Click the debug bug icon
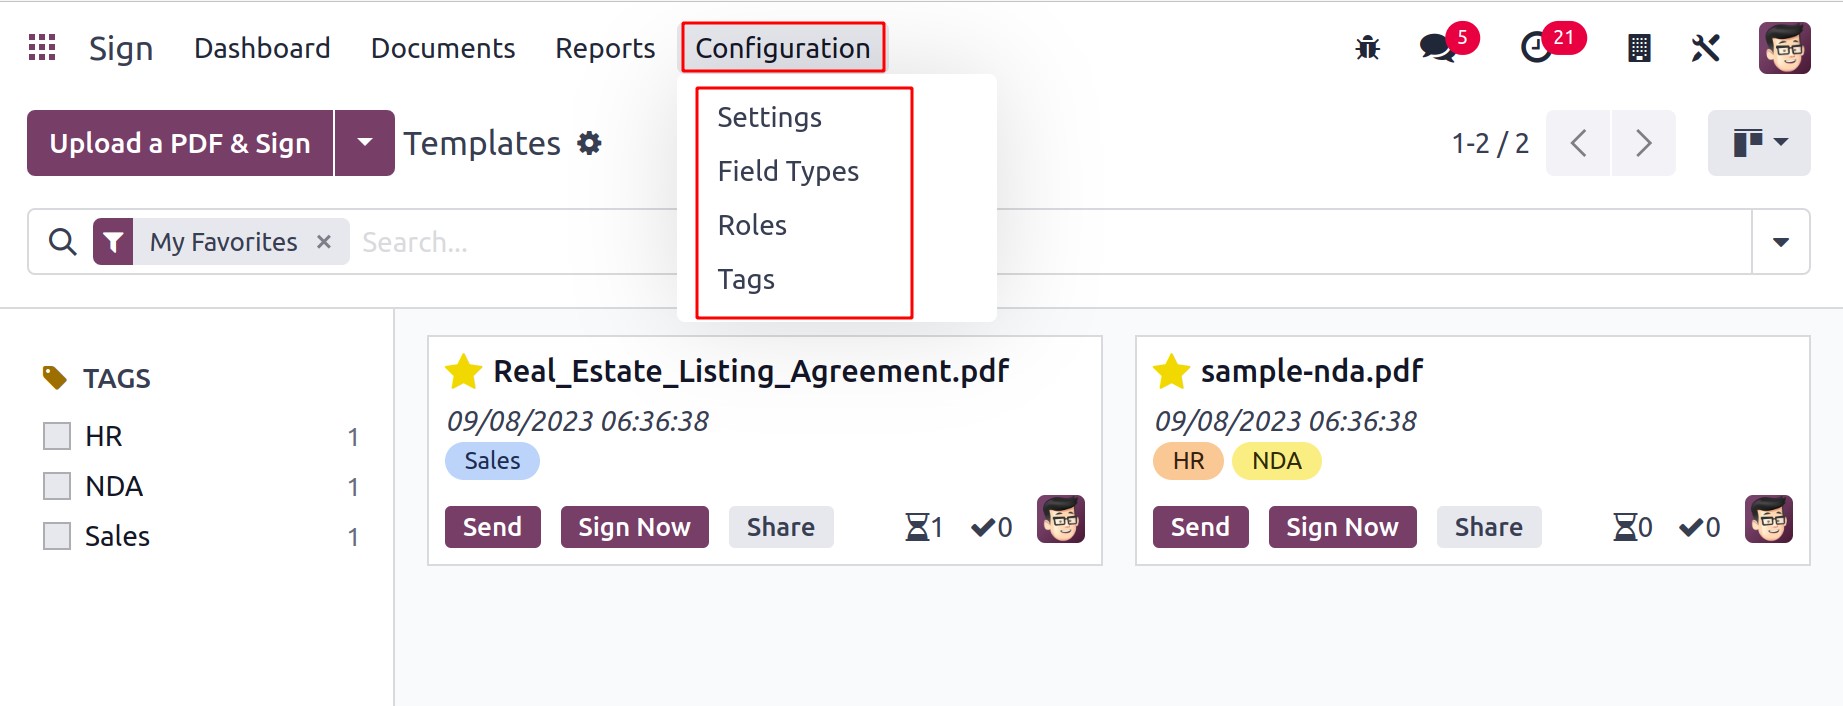This screenshot has width=1843, height=706. (1367, 47)
